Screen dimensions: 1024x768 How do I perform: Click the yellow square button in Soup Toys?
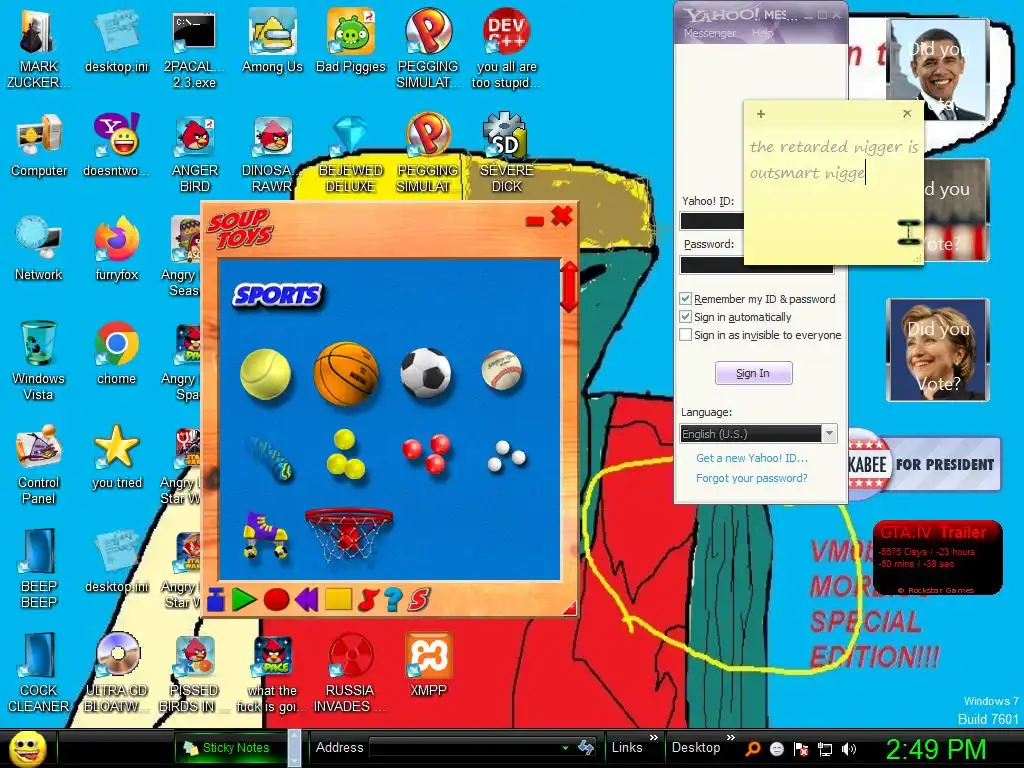pos(338,600)
